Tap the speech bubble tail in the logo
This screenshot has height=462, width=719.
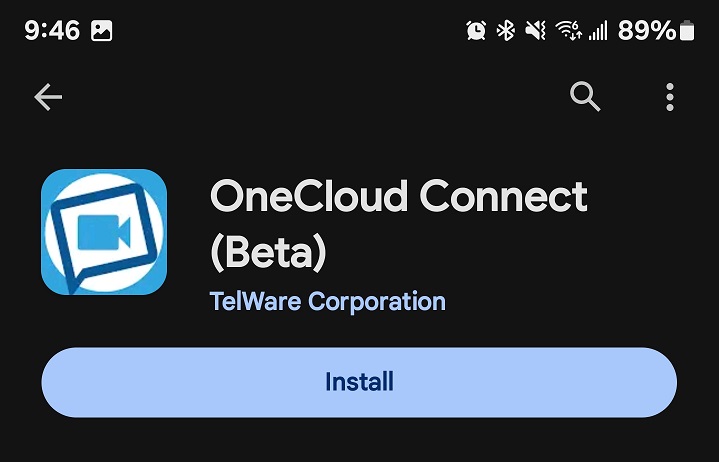(76, 280)
